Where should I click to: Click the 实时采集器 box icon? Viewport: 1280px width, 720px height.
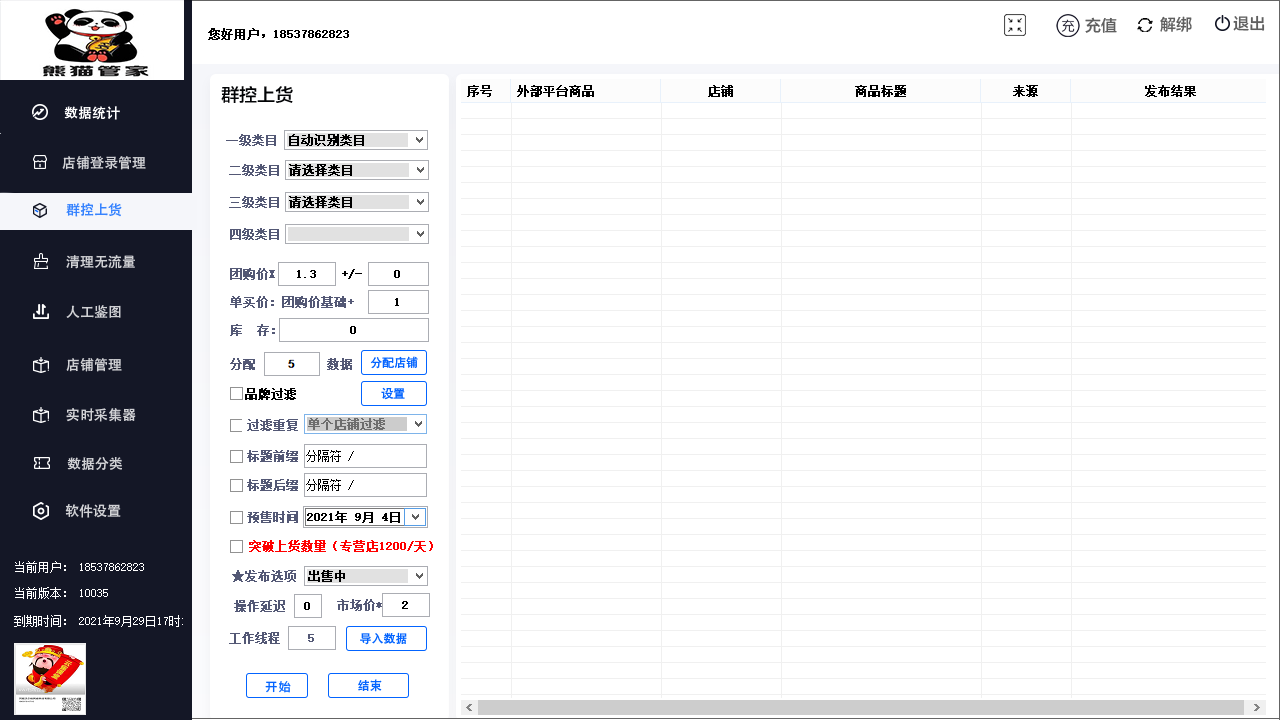41,415
